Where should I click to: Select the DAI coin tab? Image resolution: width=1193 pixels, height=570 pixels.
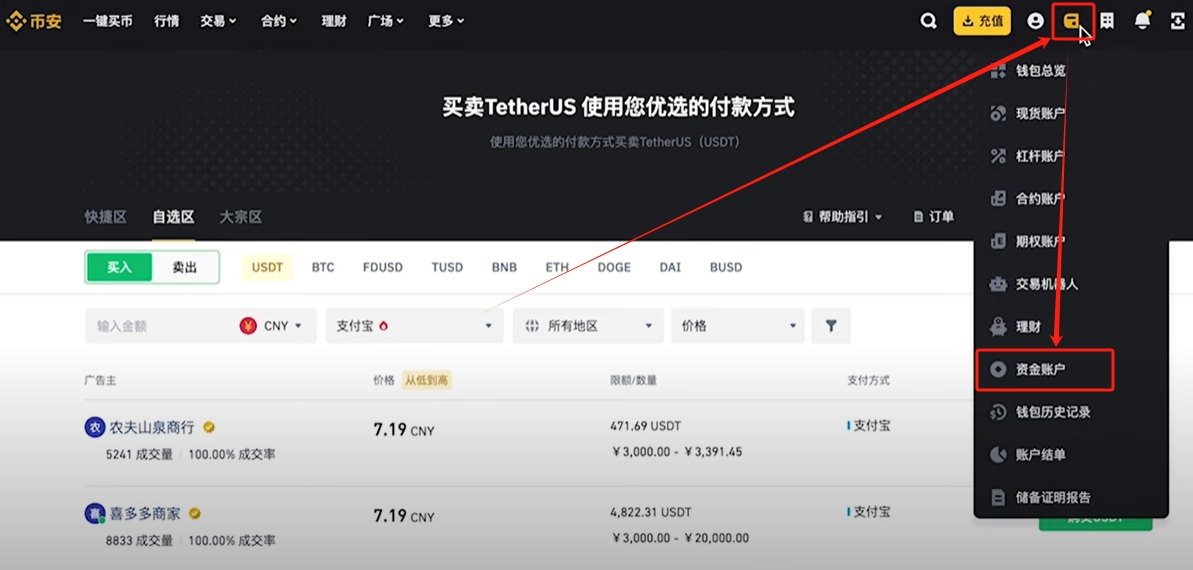point(670,267)
